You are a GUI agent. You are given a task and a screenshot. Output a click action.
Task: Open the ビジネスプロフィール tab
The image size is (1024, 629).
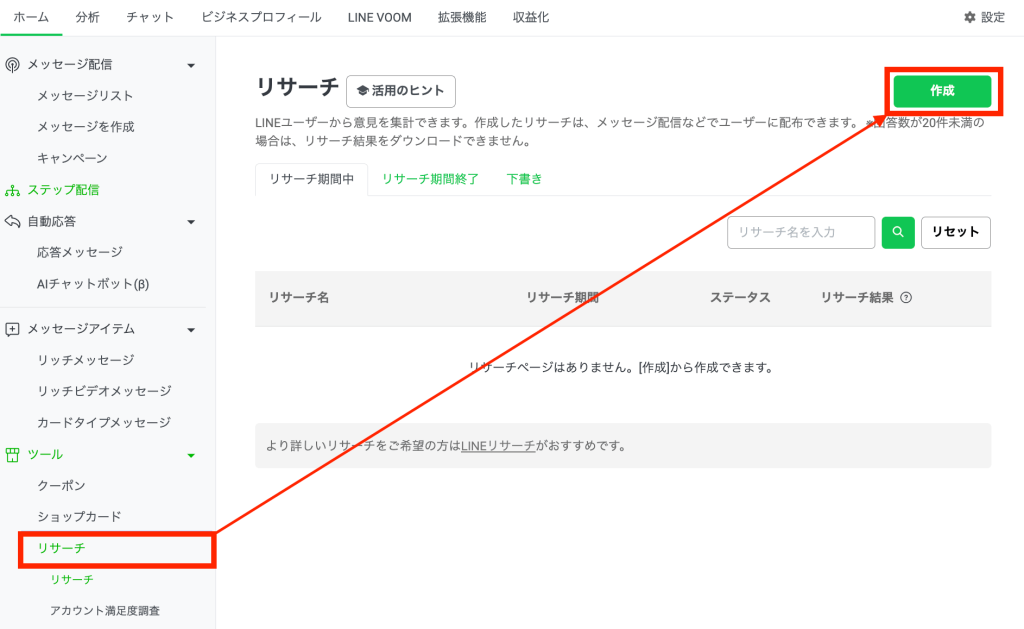(x=261, y=17)
